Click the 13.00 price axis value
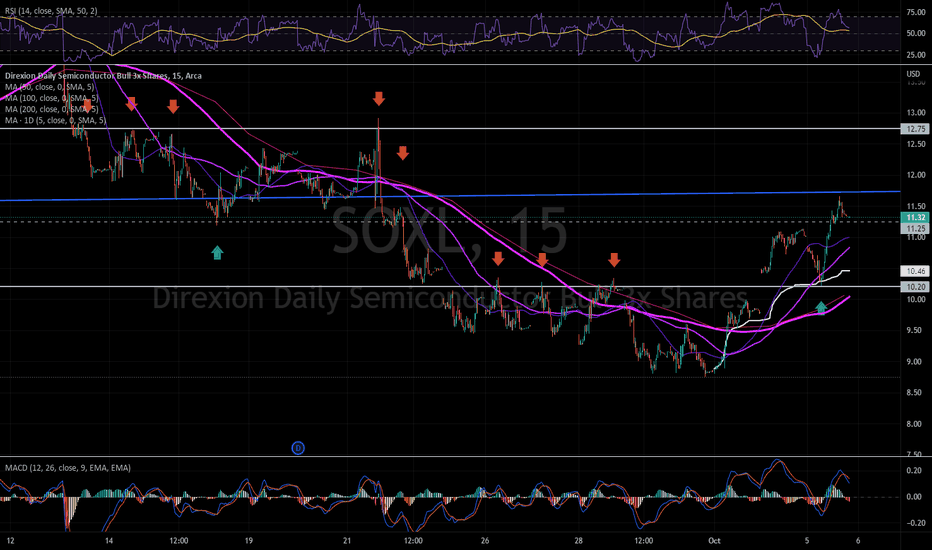 point(915,112)
